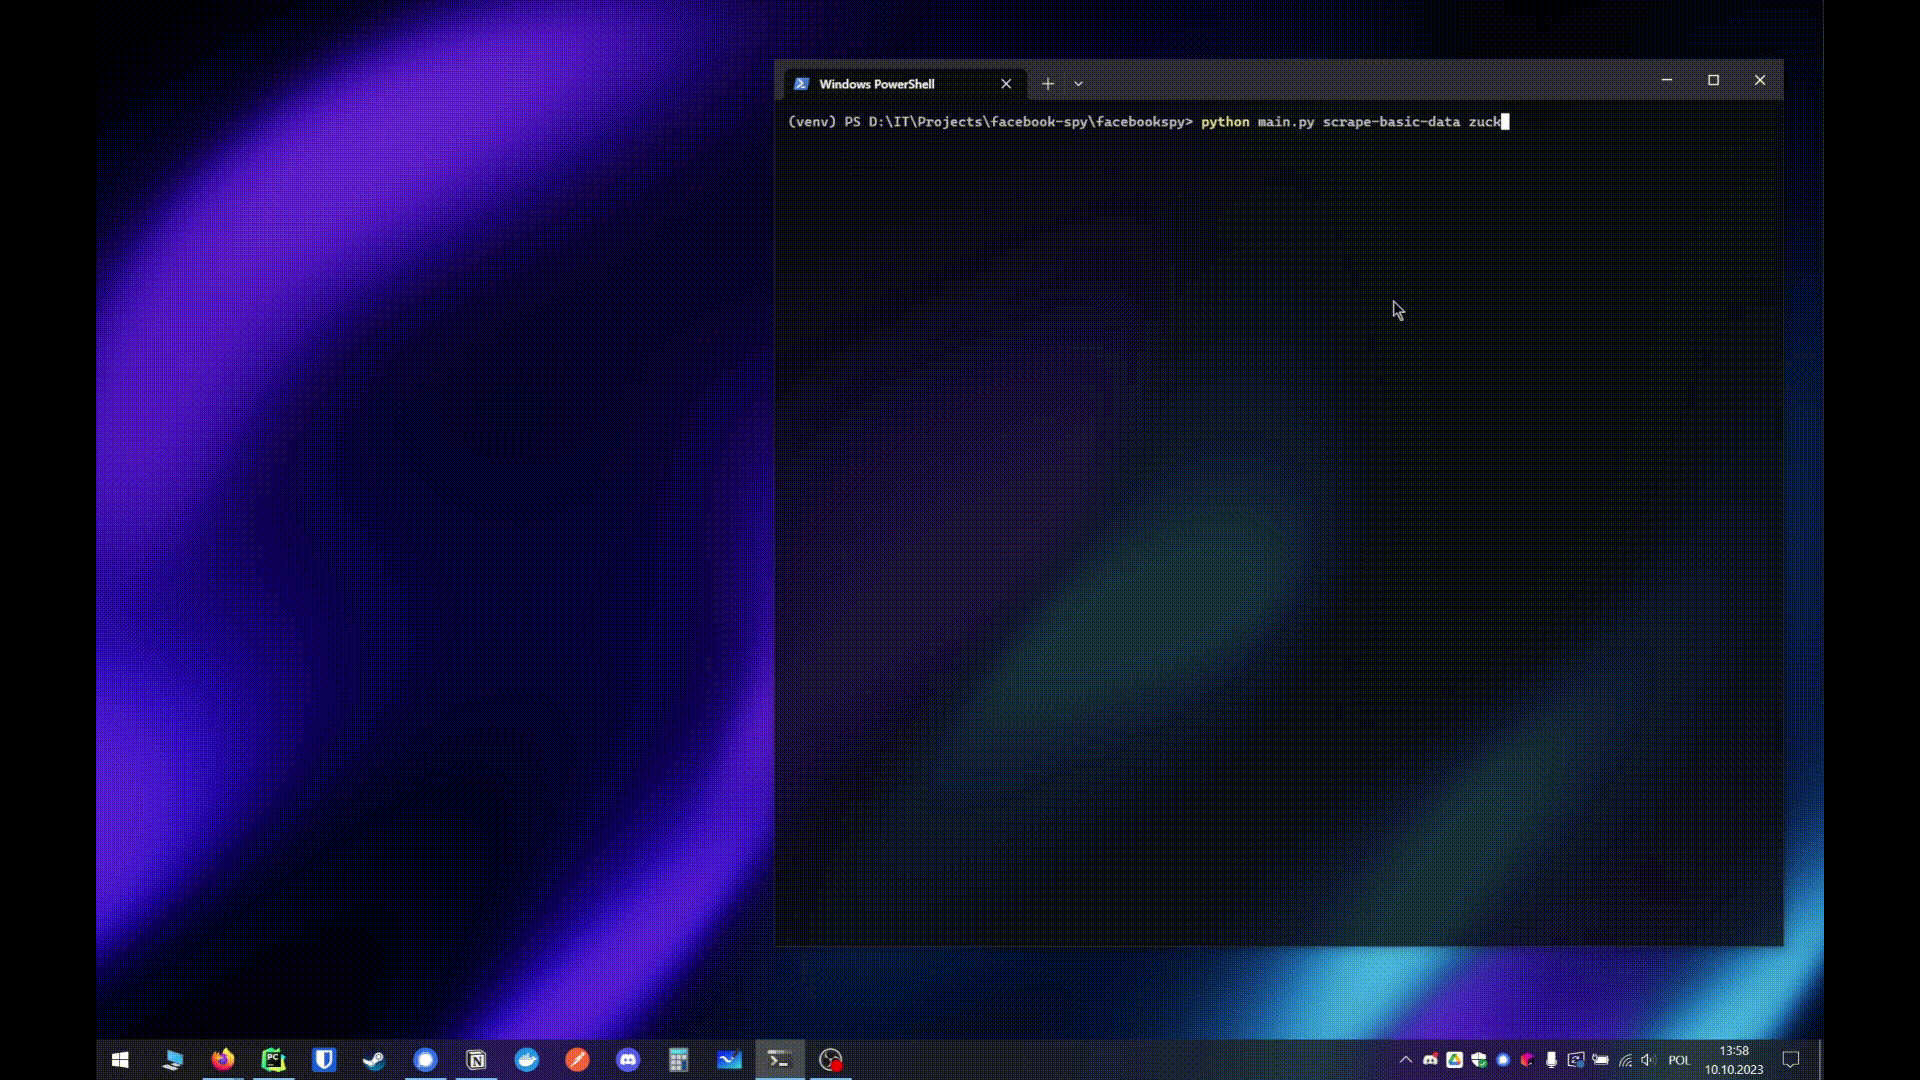The image size is (1920, 1080).
Task: Show hidden system tray icons
Action: coord(1405,1060)
